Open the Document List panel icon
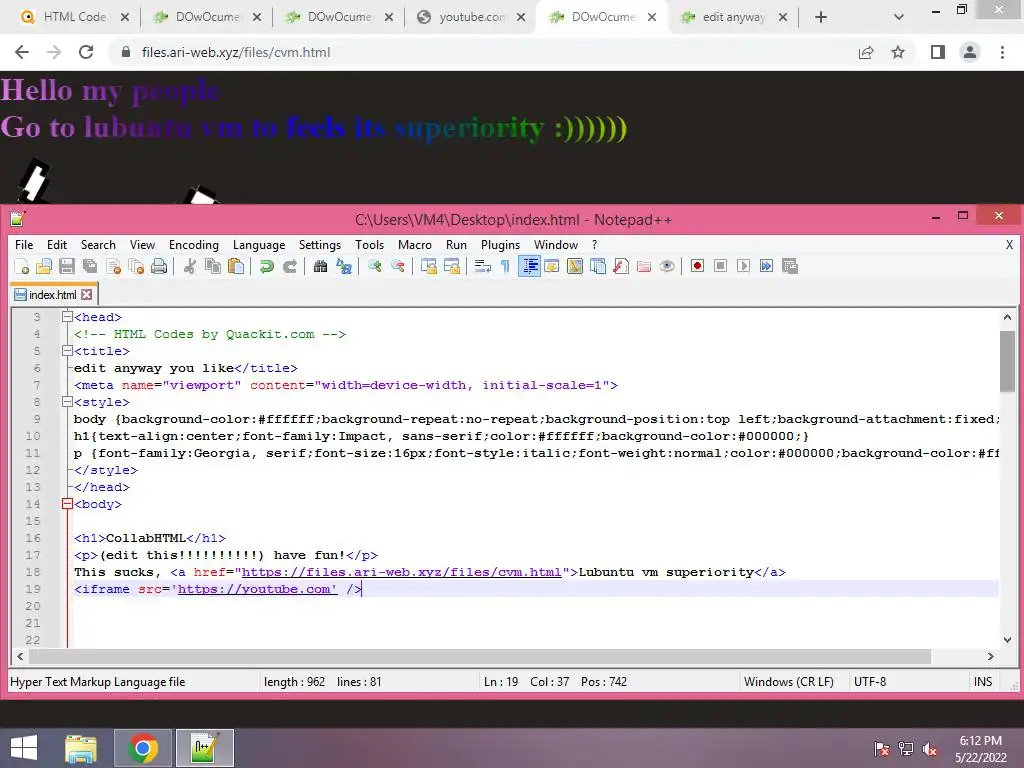Image resolution: width=1024 pixels, height=768 pixels. point(598,266)
